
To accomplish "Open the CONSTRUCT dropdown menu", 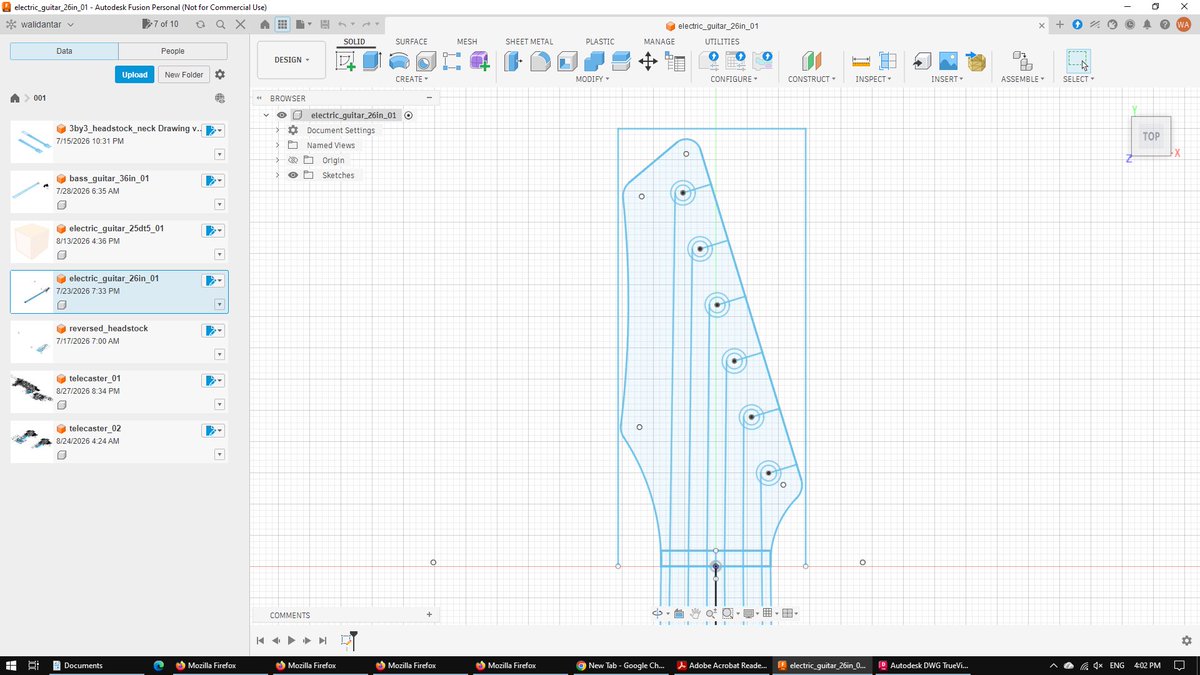I will 811,79.
